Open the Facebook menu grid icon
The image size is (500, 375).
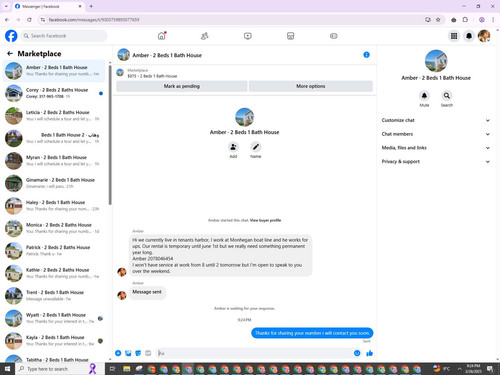tap(454, 36)
